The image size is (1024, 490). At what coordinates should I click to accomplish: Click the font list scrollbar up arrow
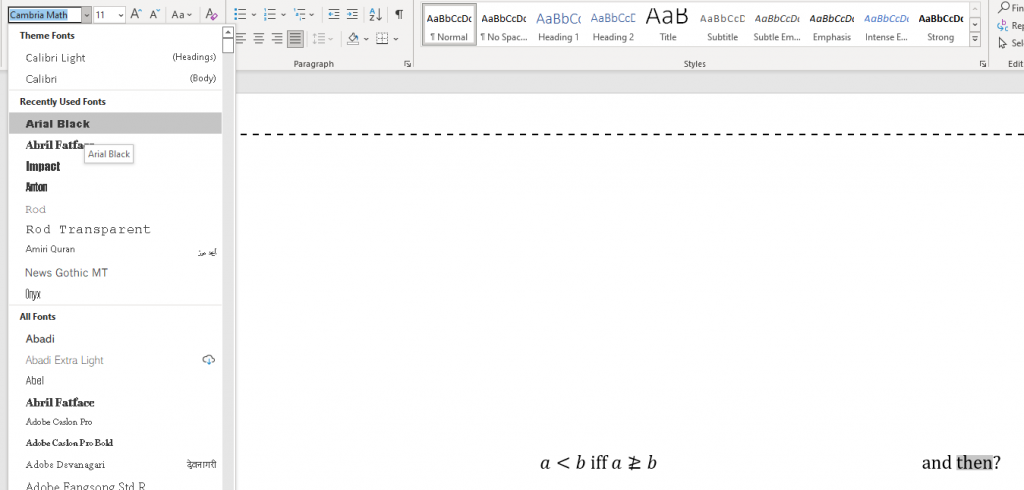229,33
